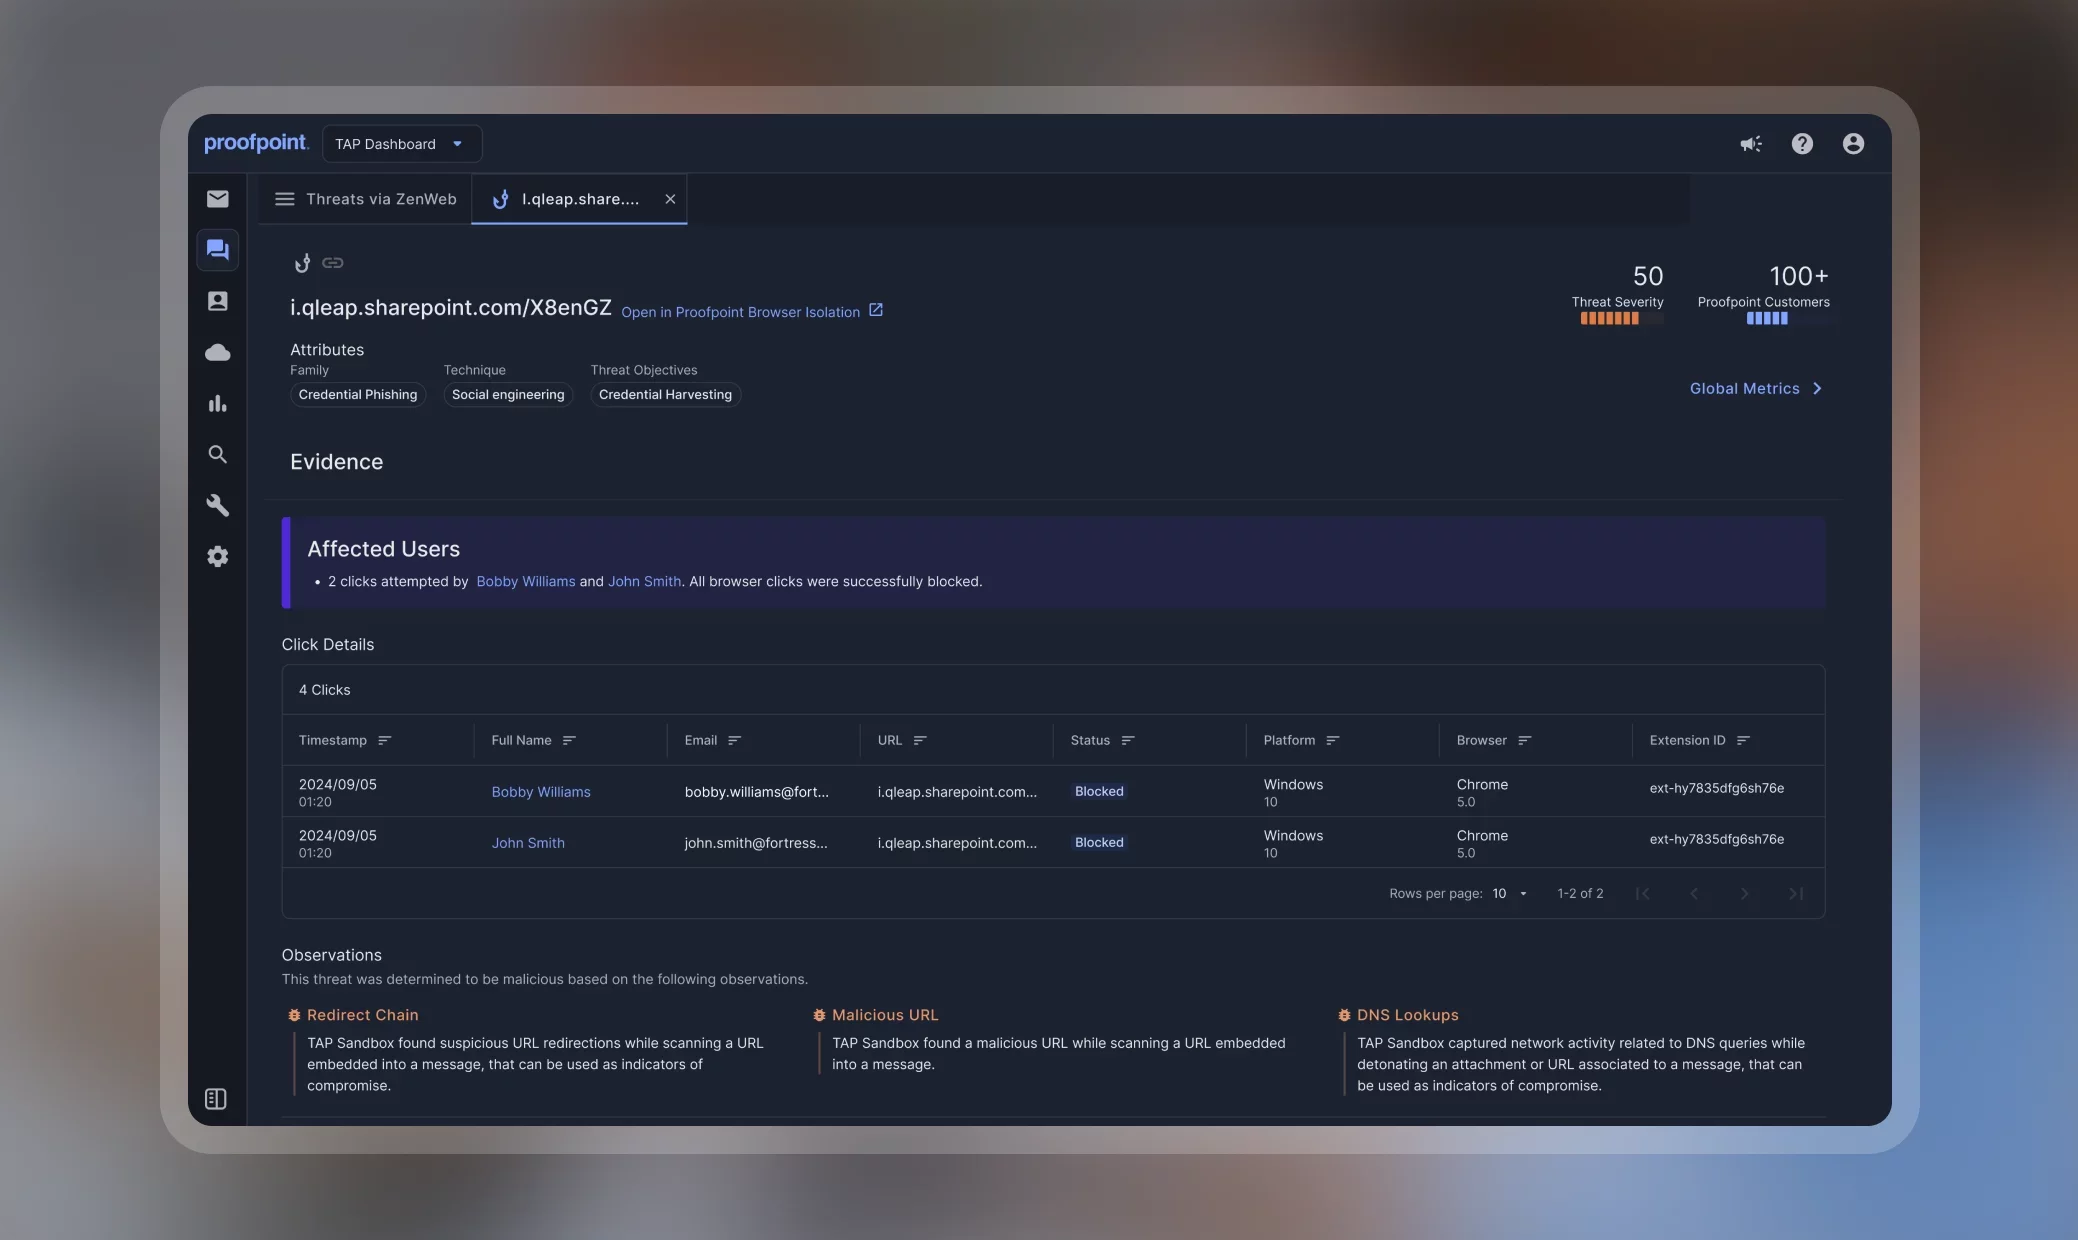
Task: Click the phishing hook icon above the URL
Action: [x=302, y=263]
